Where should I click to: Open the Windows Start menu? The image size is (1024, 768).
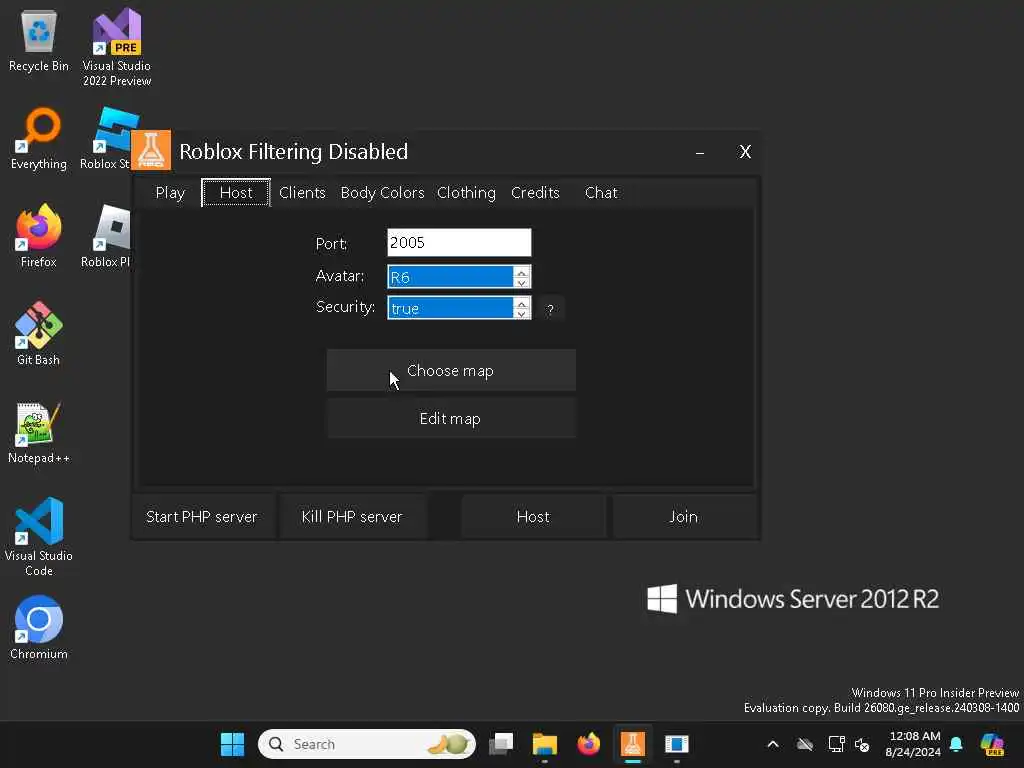(232, 744)
